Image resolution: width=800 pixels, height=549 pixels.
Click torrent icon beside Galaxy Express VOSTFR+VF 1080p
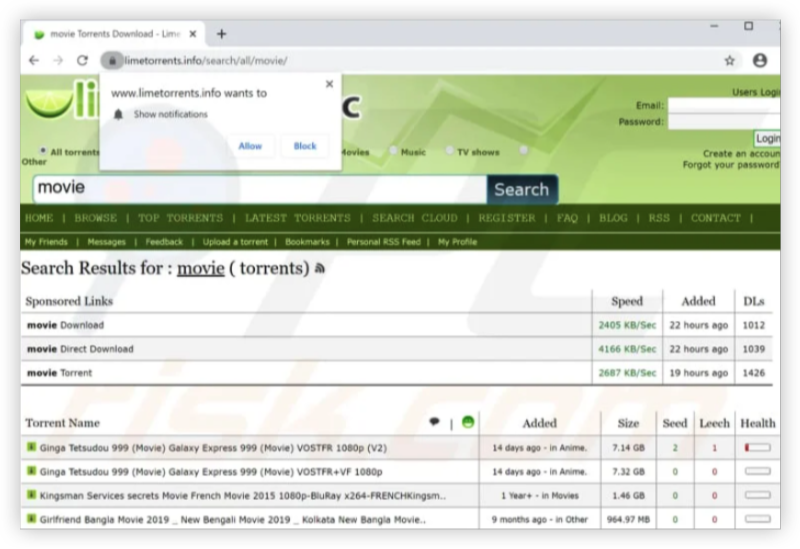[32, 471]
